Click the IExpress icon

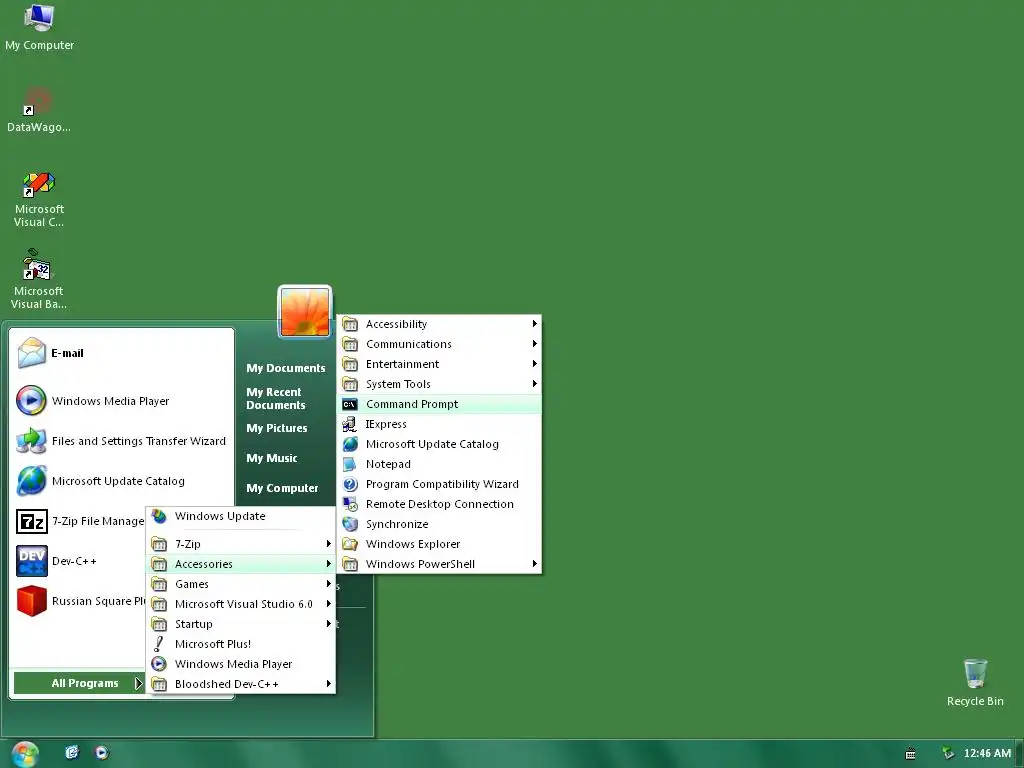pos(350,424)
